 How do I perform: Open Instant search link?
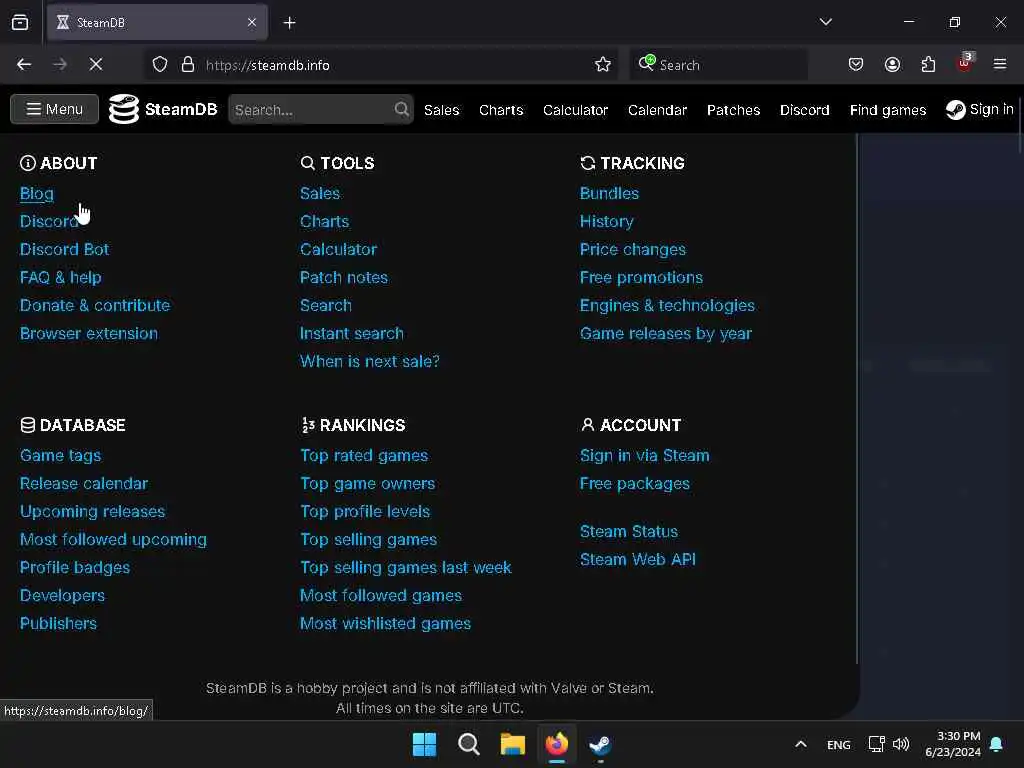351,334
